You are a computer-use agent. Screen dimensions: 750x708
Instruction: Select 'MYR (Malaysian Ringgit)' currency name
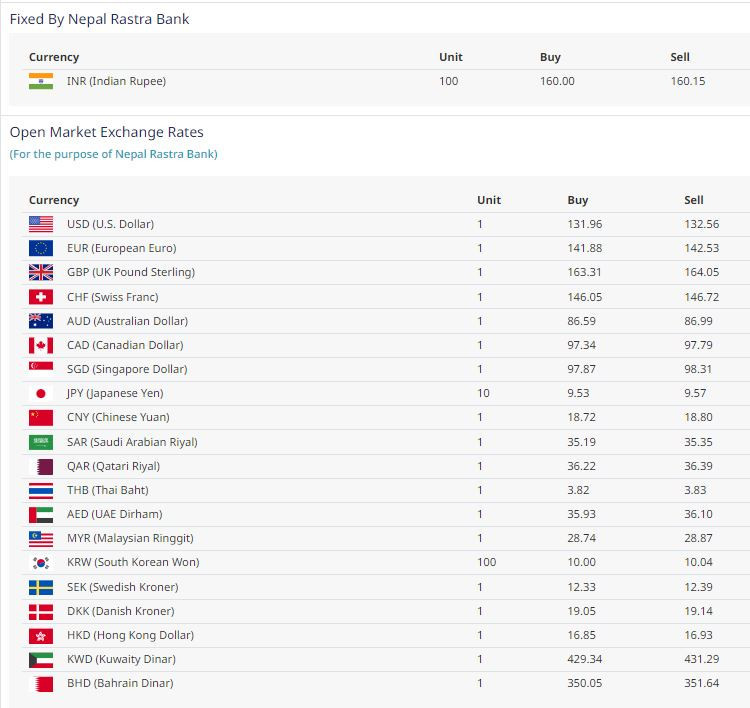[130, 539]
